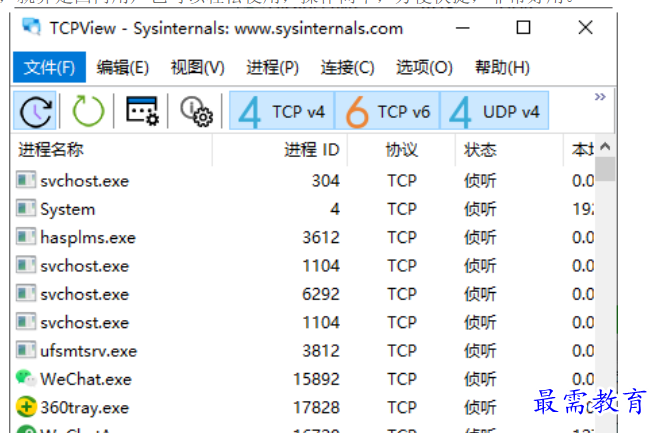655x433 pixels.
Task: Click 侦听 status in System row
Action: (x=480, y=209)
